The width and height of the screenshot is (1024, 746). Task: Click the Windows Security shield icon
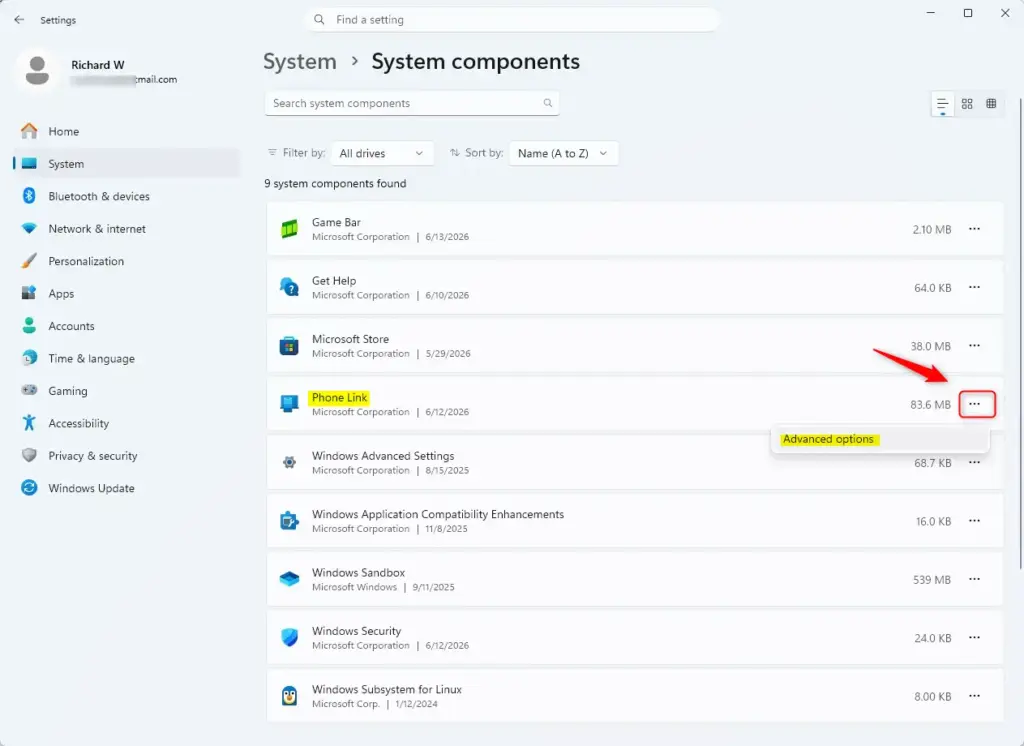[289, 638]
